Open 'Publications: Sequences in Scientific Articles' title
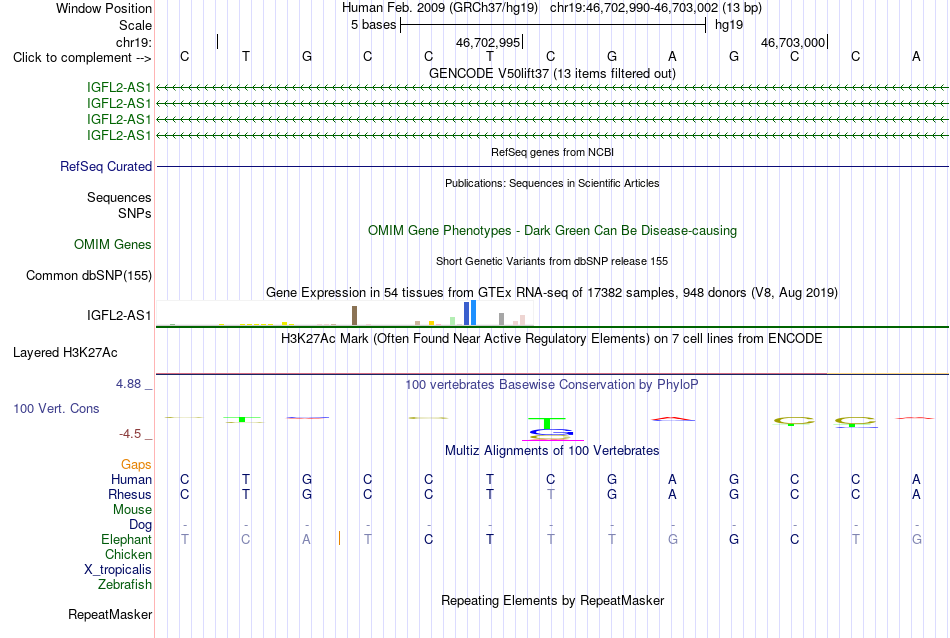This screenshot has width=950, height=638. [552, 183]
